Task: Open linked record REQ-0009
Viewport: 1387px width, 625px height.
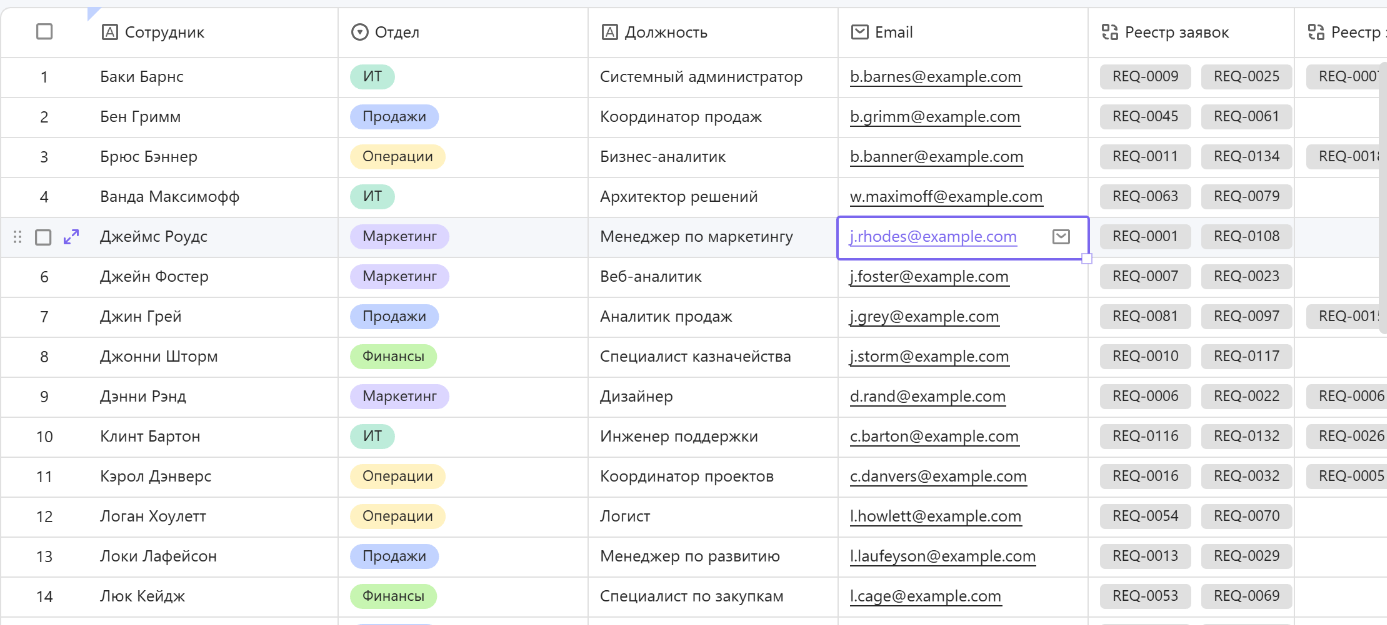Action: tap(1145, 77)
